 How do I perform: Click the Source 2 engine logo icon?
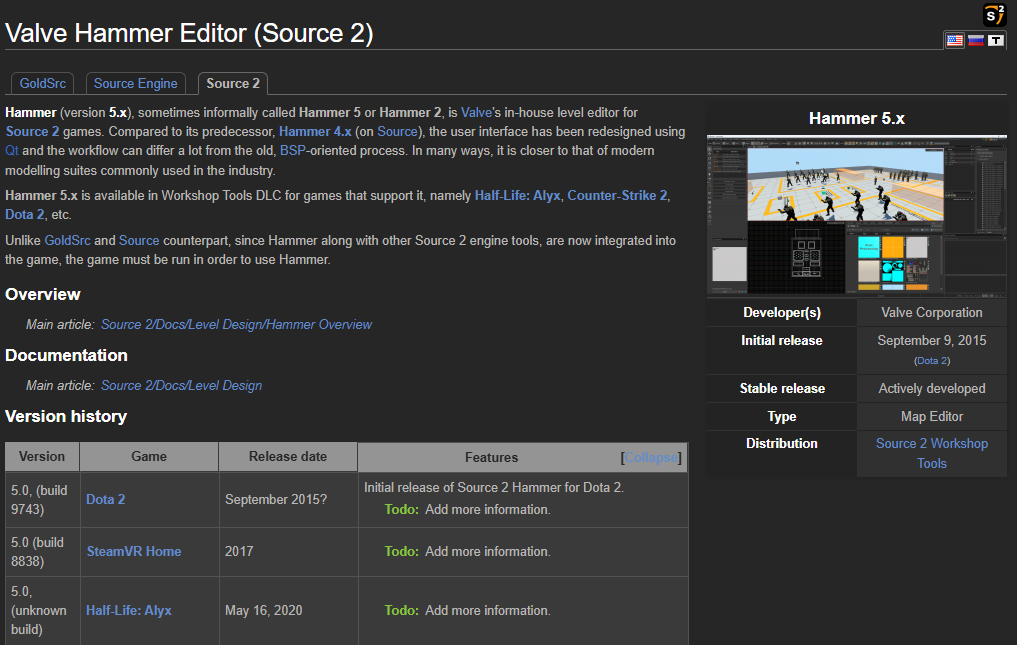(994, 15)
